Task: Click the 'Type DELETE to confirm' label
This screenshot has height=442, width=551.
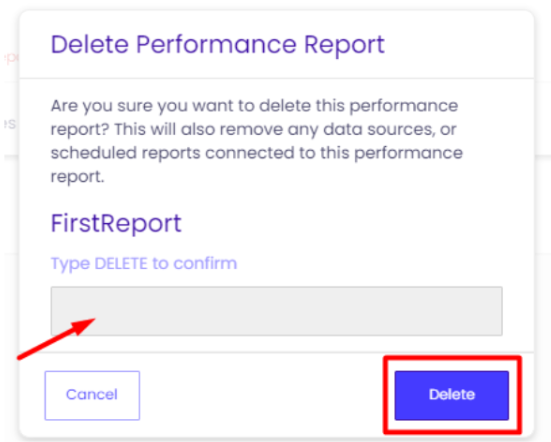Action: (x=144, y=264)
